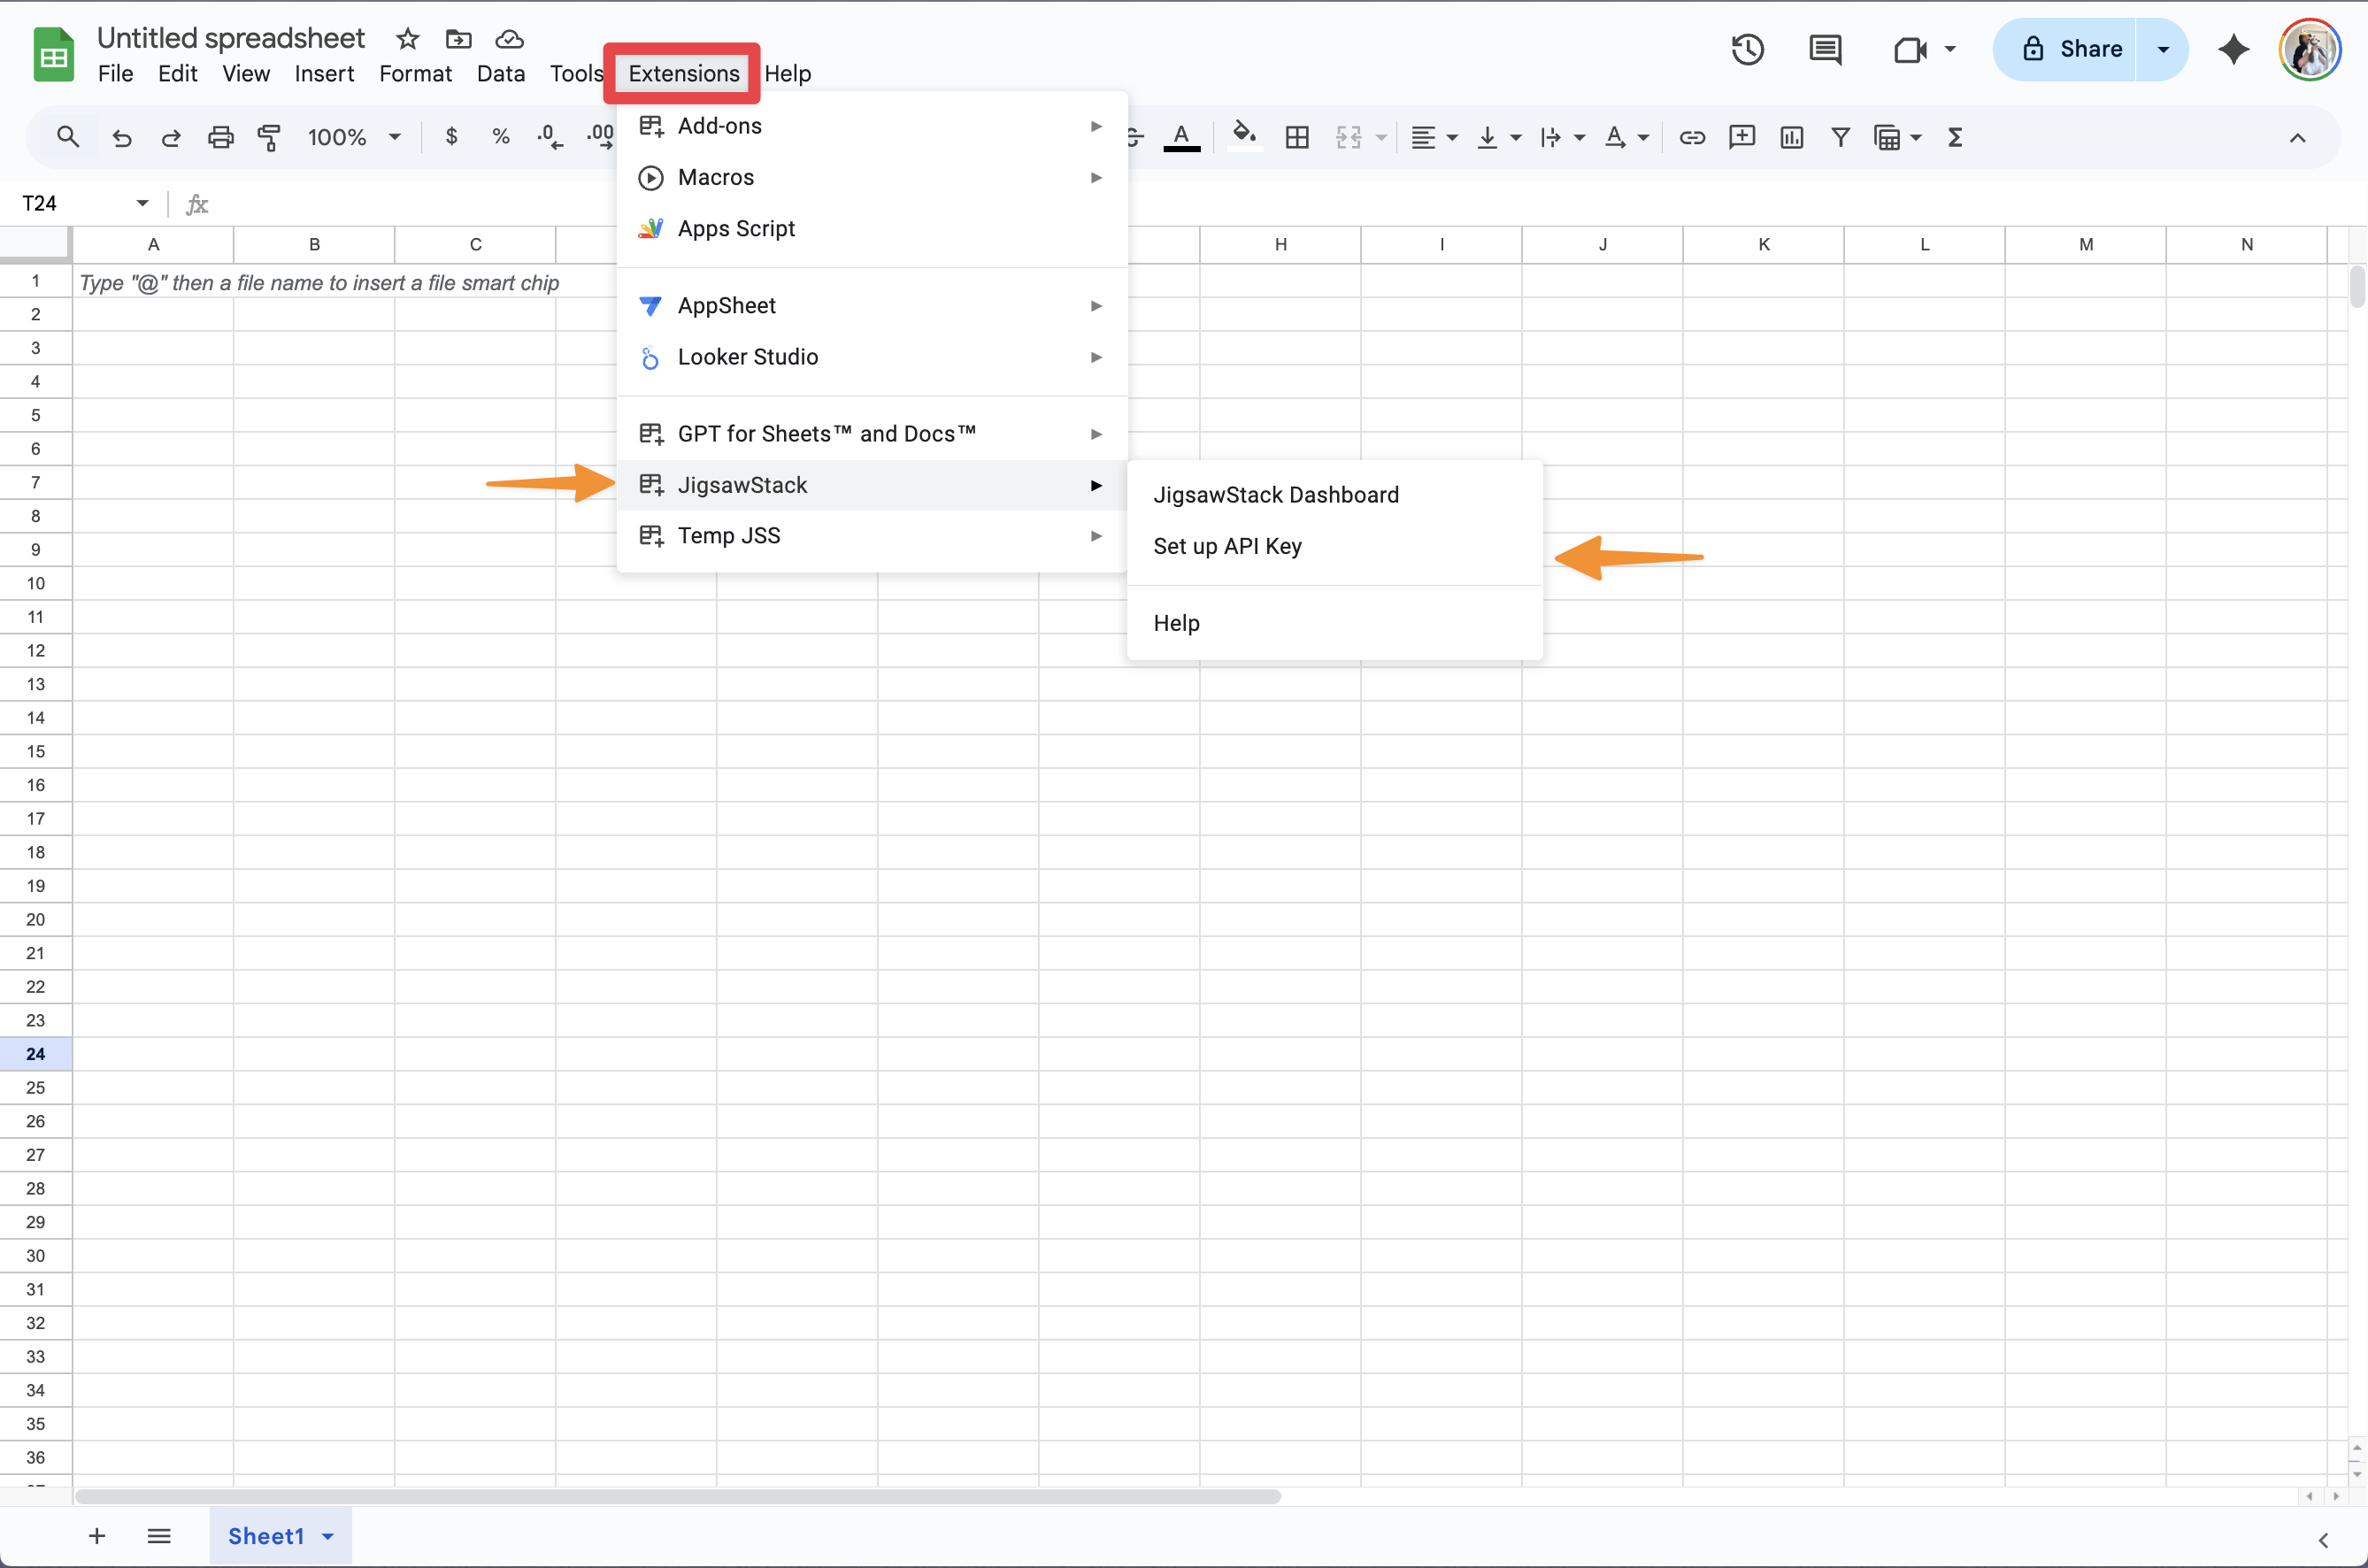
Task: Open Macros submenu
Action: (872, 177)
